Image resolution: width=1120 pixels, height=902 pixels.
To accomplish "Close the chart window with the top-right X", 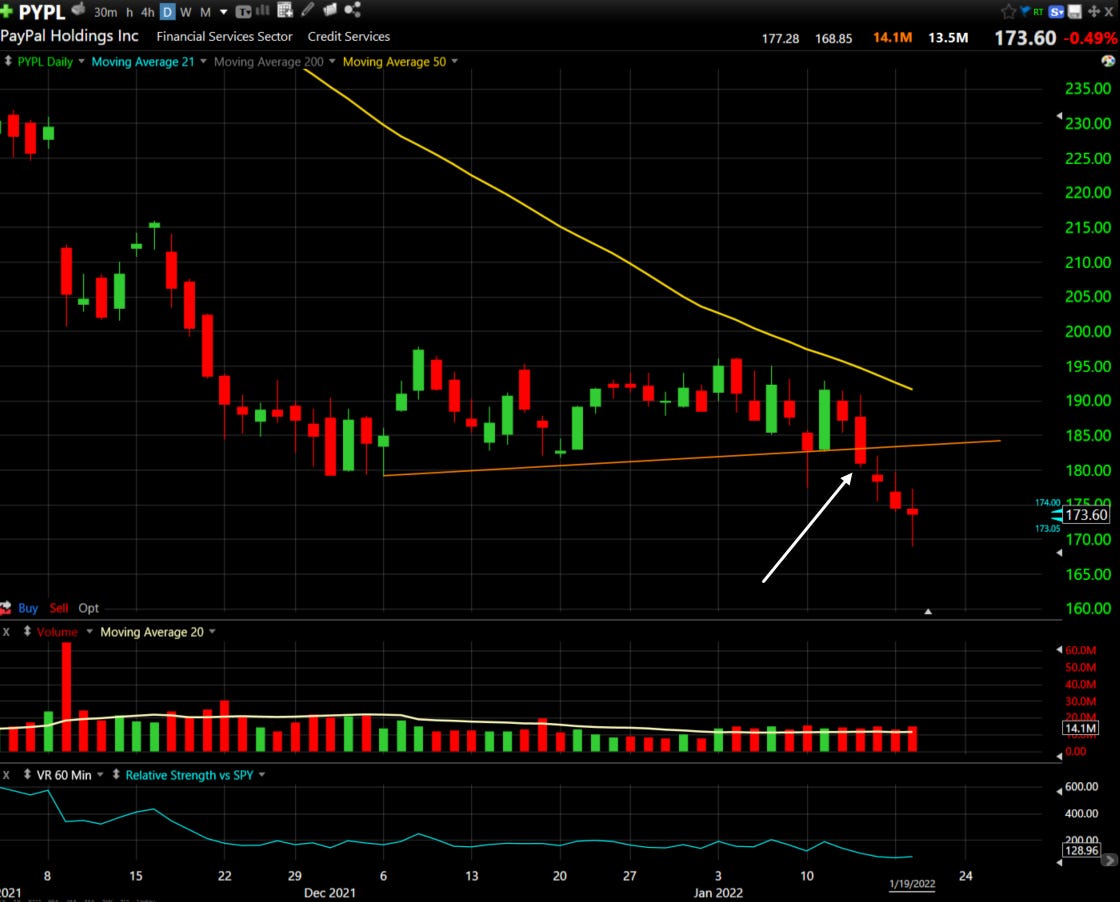I will click(1109, 11).
